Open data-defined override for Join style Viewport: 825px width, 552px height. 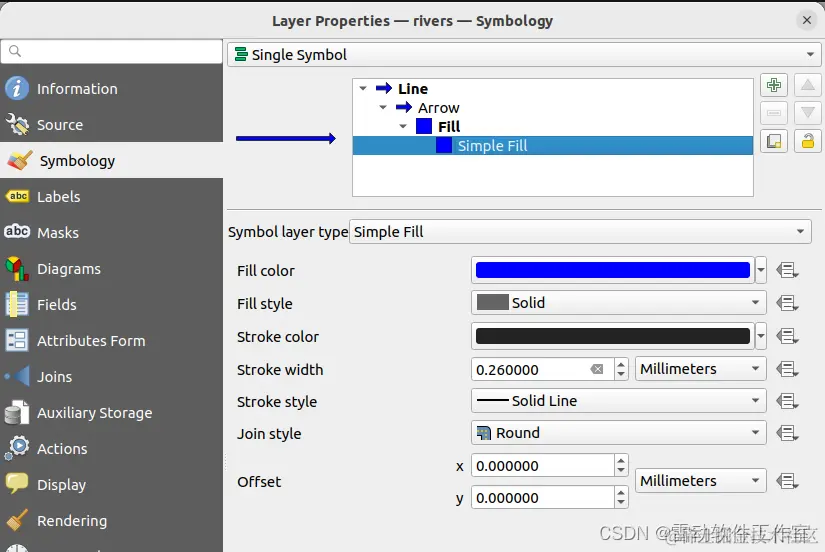coord(787,433)
